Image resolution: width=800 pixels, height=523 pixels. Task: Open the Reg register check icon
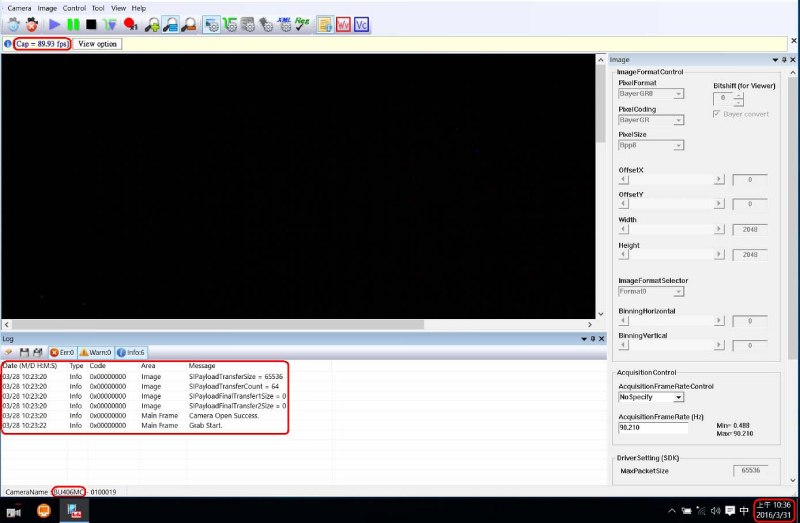tap(303, 24)
